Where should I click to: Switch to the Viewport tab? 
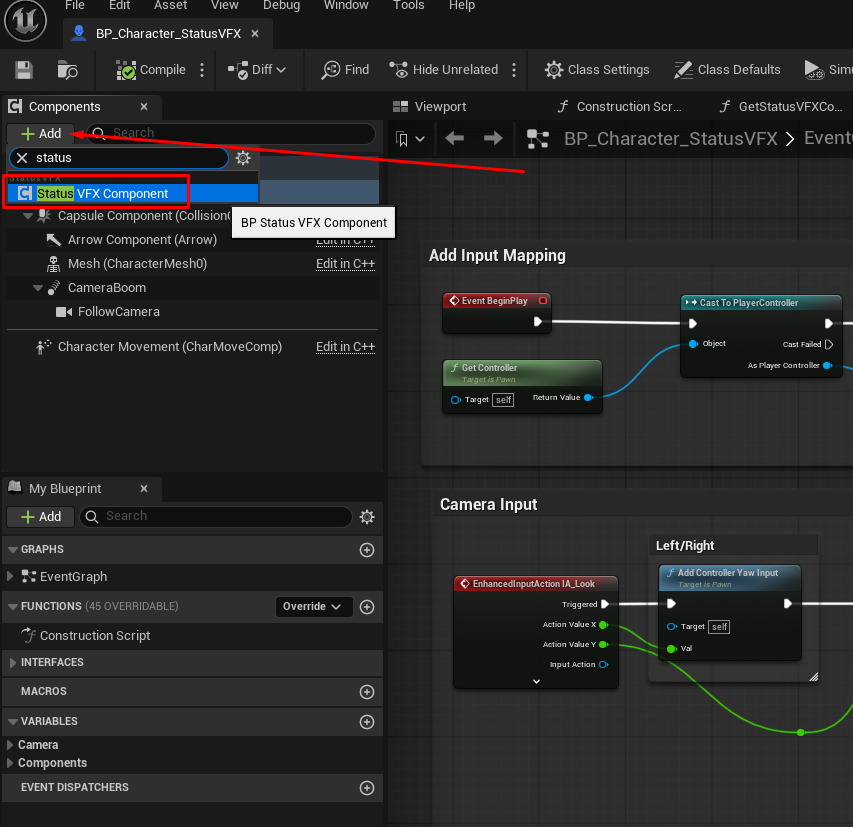430,107
